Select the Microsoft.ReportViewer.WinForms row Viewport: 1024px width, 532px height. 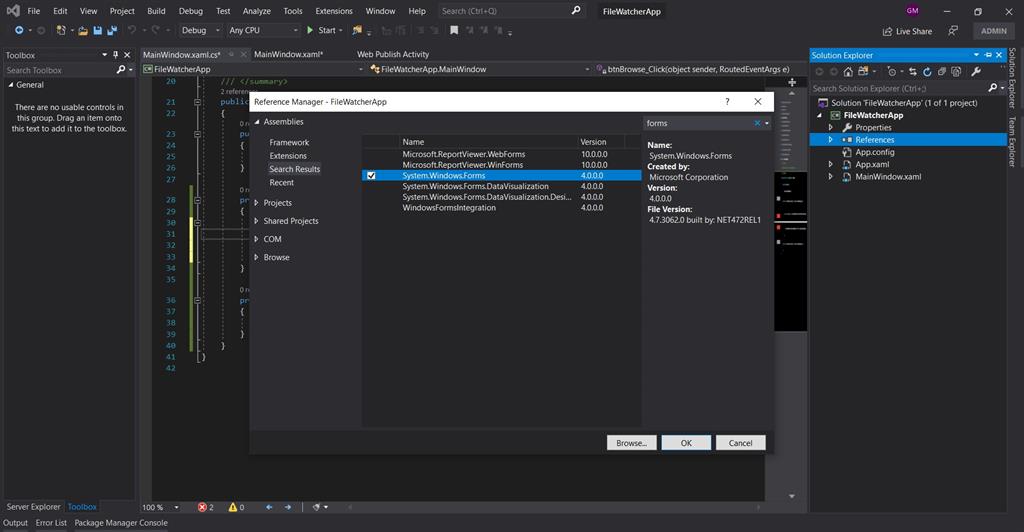click(x=502, y=165)
